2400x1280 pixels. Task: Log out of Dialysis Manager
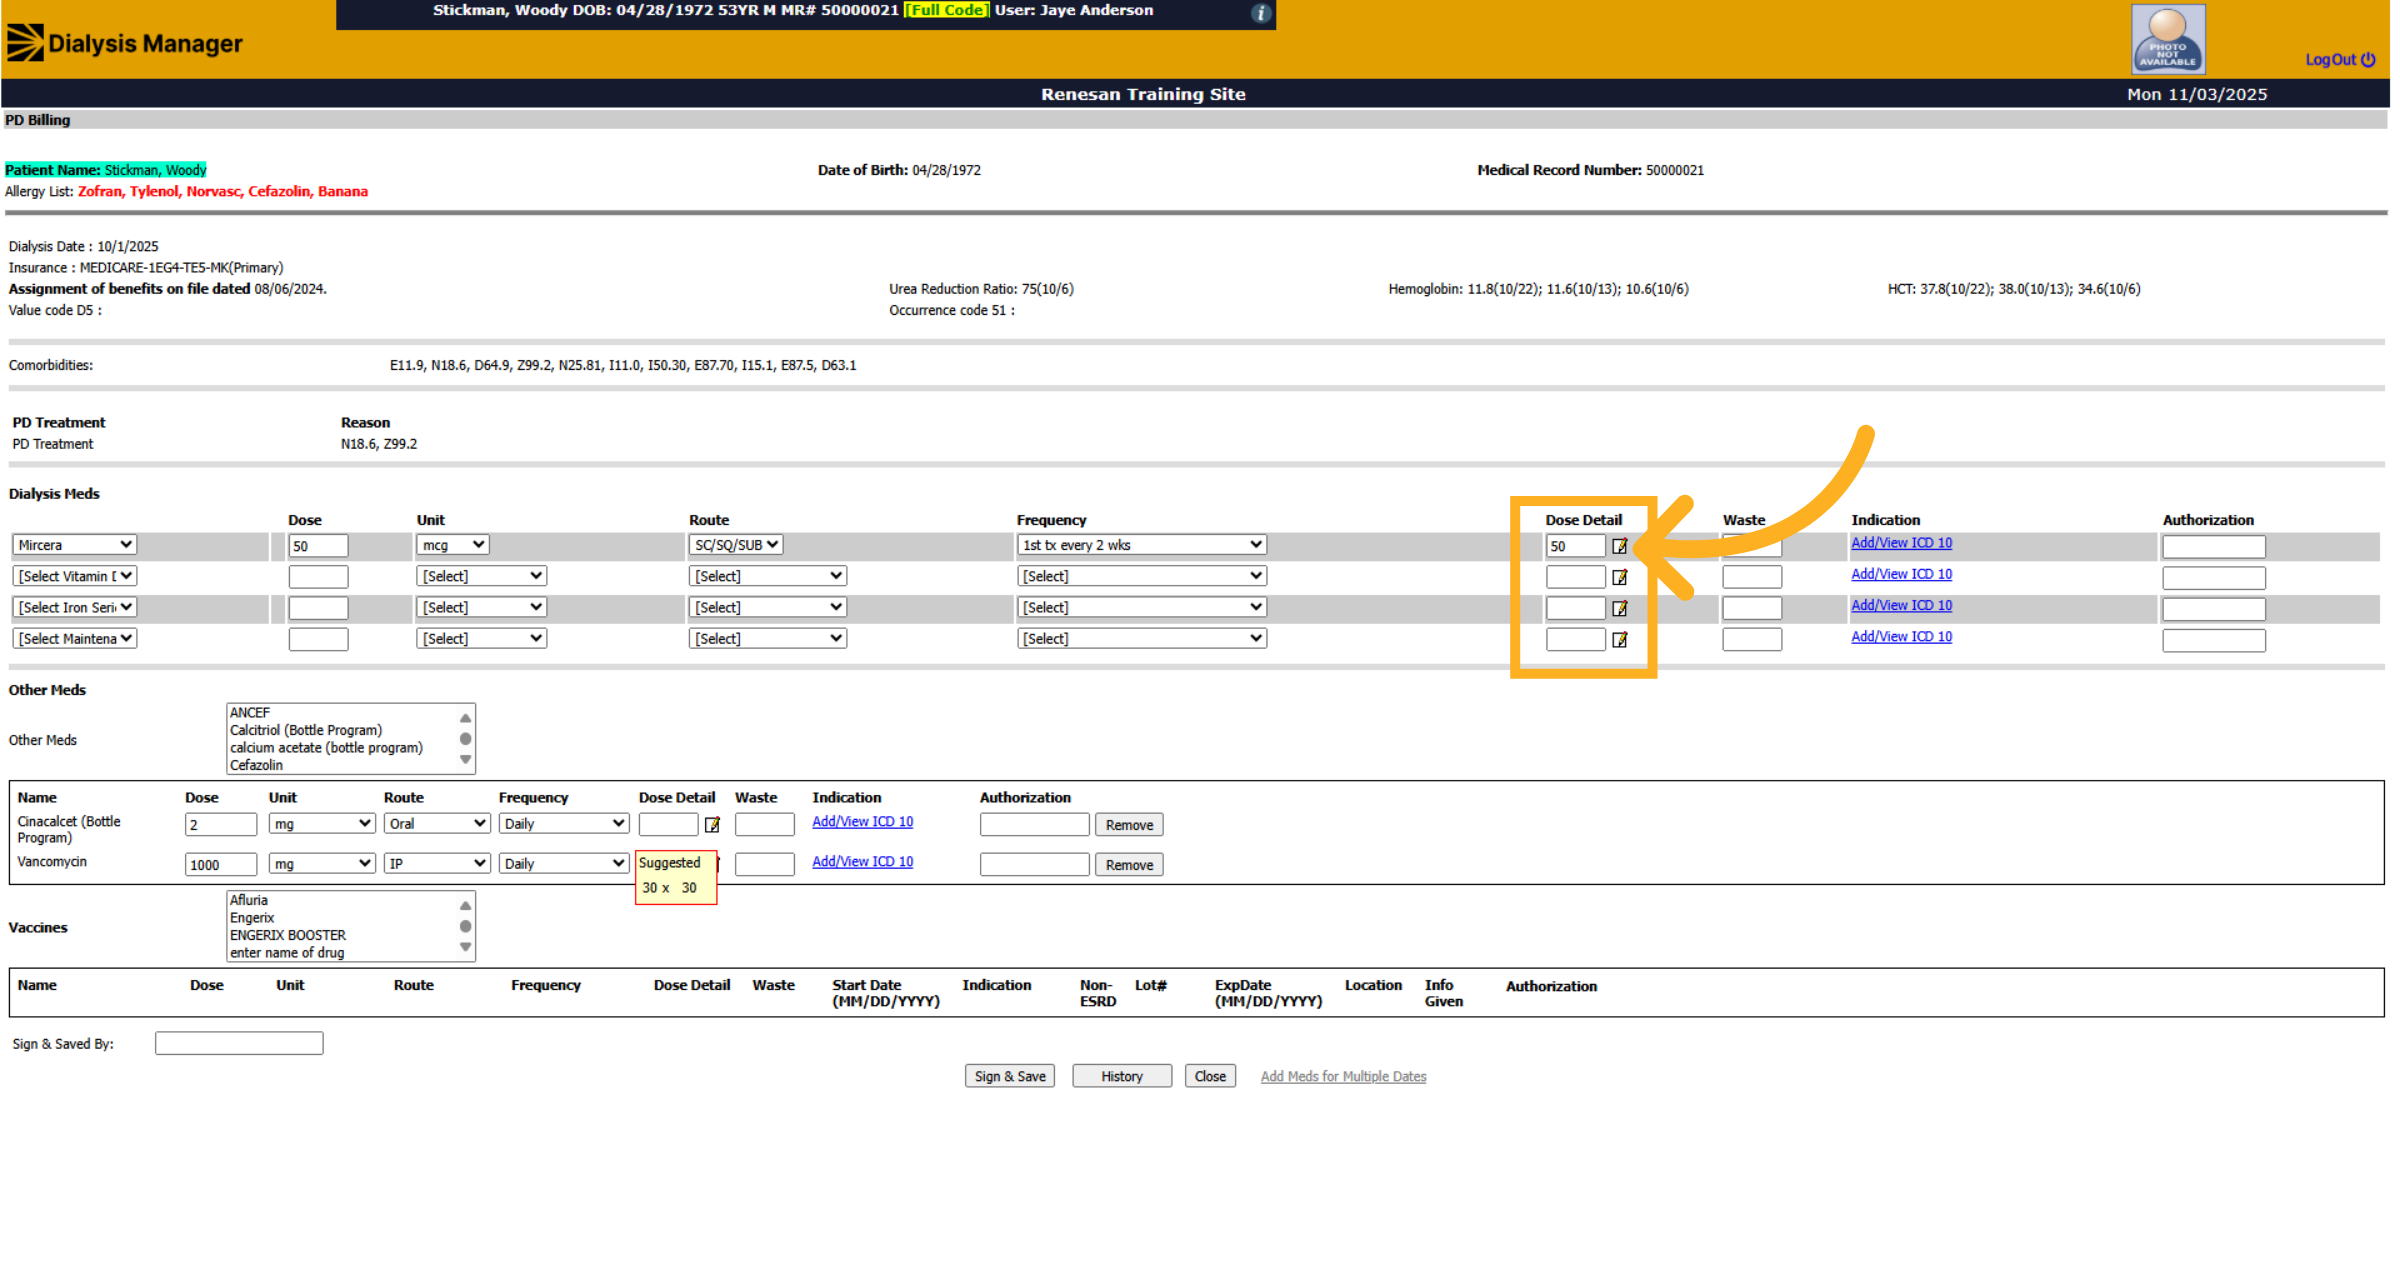pos(2340,60)
